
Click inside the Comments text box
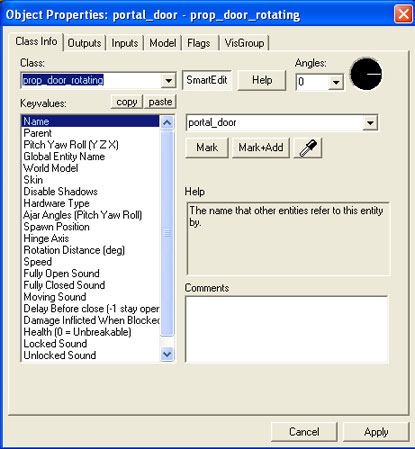coord(287,329)
